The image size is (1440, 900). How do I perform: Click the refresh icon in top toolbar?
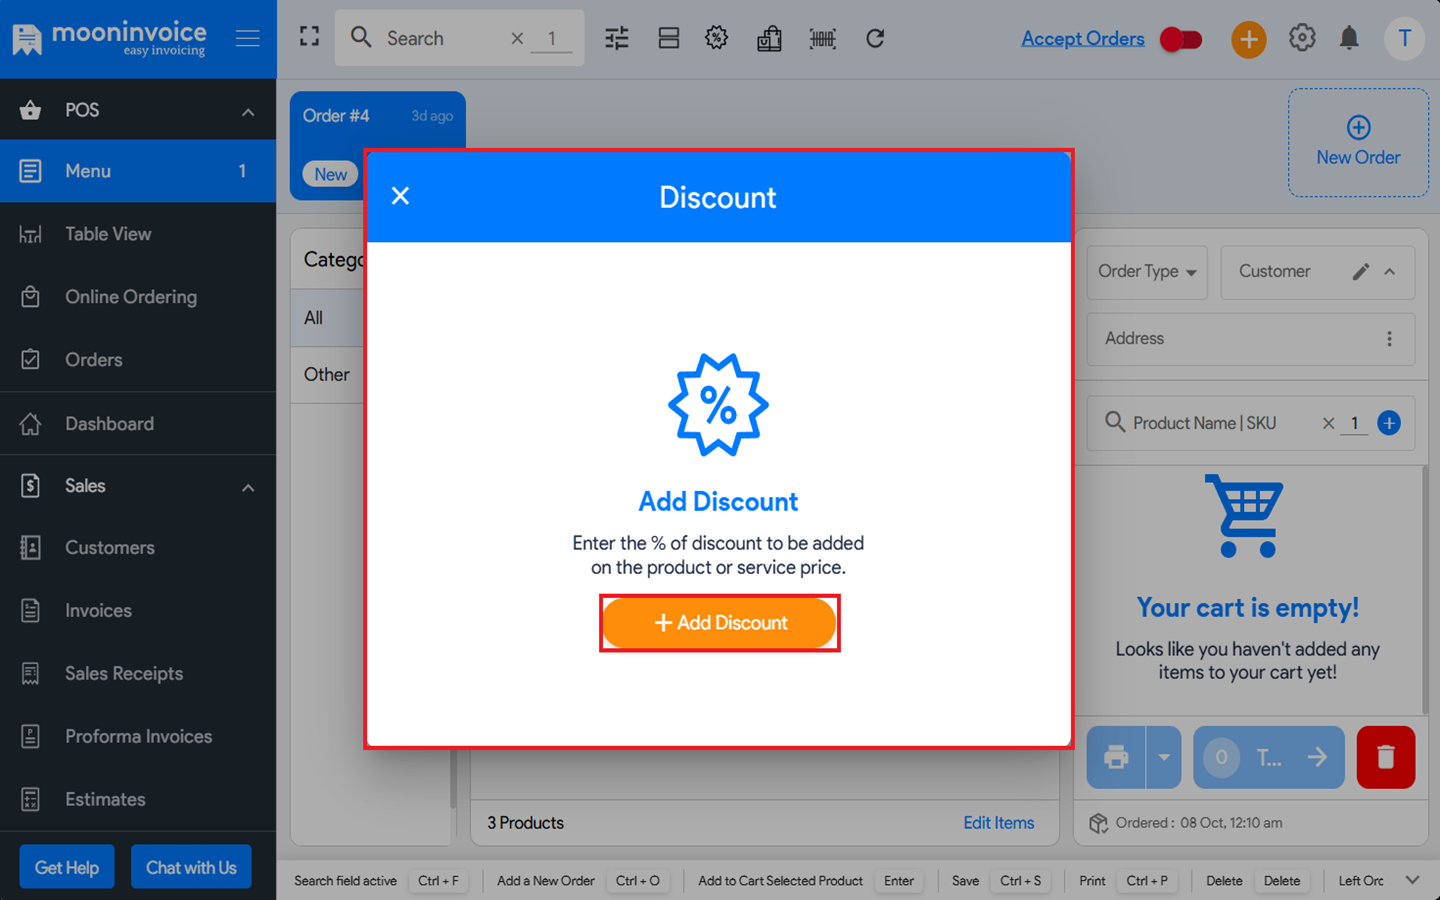[875, 39]
